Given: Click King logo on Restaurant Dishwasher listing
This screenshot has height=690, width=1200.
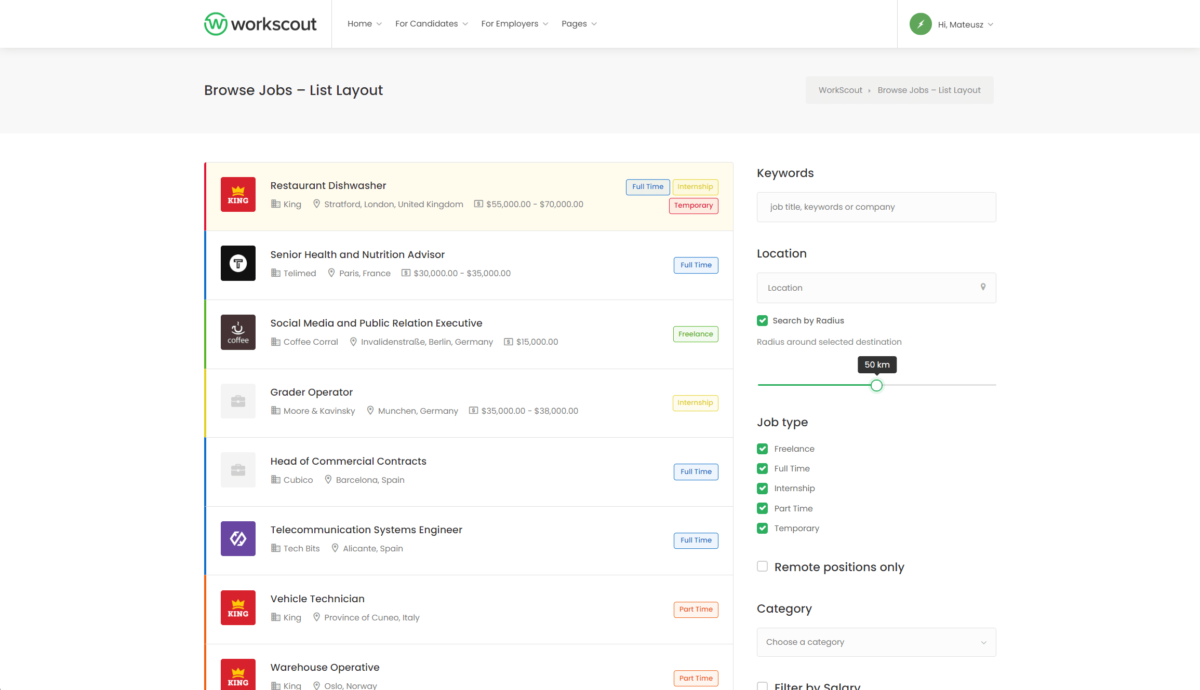Looking at the screenshot, I should click(x=238, y=194).
